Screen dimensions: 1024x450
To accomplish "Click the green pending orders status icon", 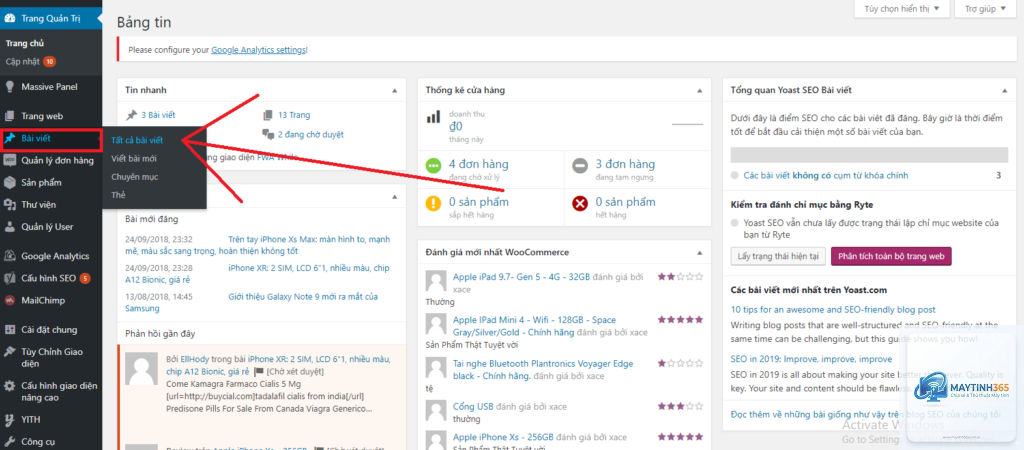I will pos(433,166).
